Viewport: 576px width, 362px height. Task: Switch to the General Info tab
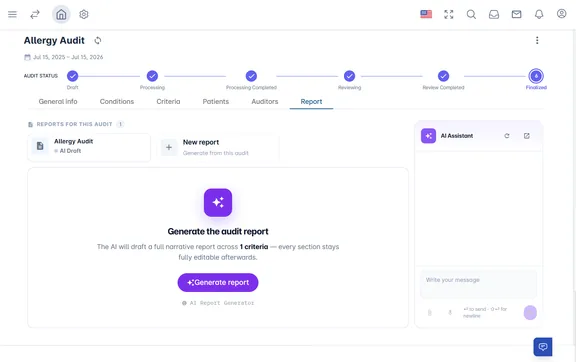coord(58,101)
